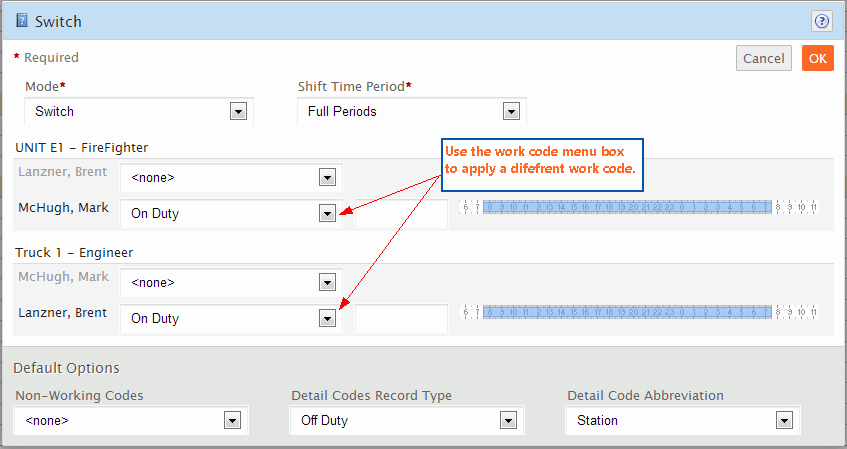847x449 pixels.
Task: Open Lanzner, Brent On Duty dropdown in Truck 1
Action: 326,318
